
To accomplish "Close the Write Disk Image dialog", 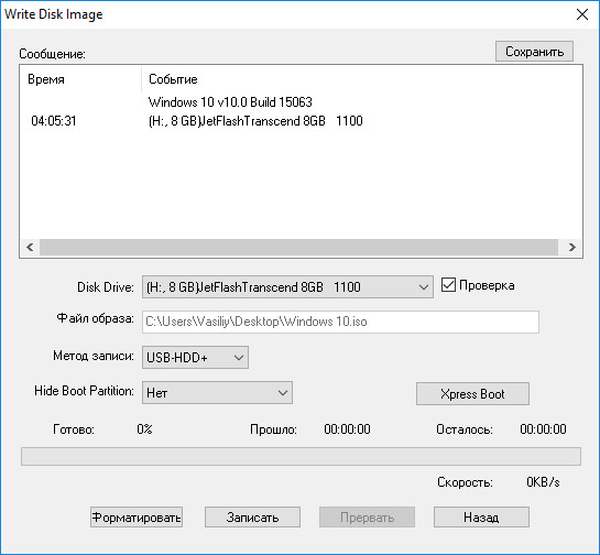I will [x=581, y=14].
